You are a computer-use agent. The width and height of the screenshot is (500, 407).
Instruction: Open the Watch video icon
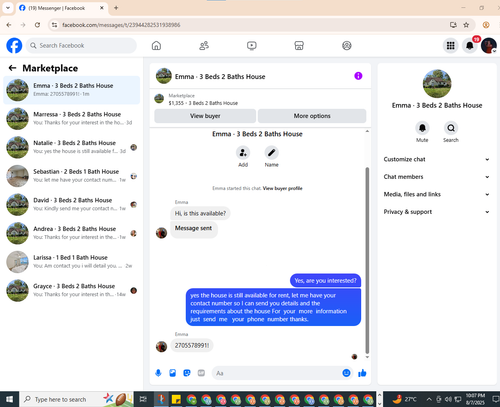252,45
